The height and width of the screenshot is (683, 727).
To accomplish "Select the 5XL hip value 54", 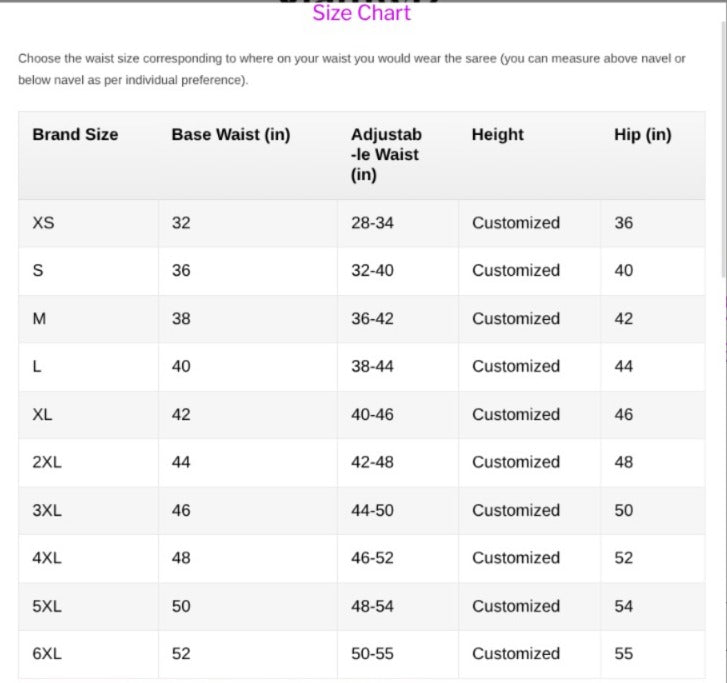I will pyautogui.click(x=624, y=606).
